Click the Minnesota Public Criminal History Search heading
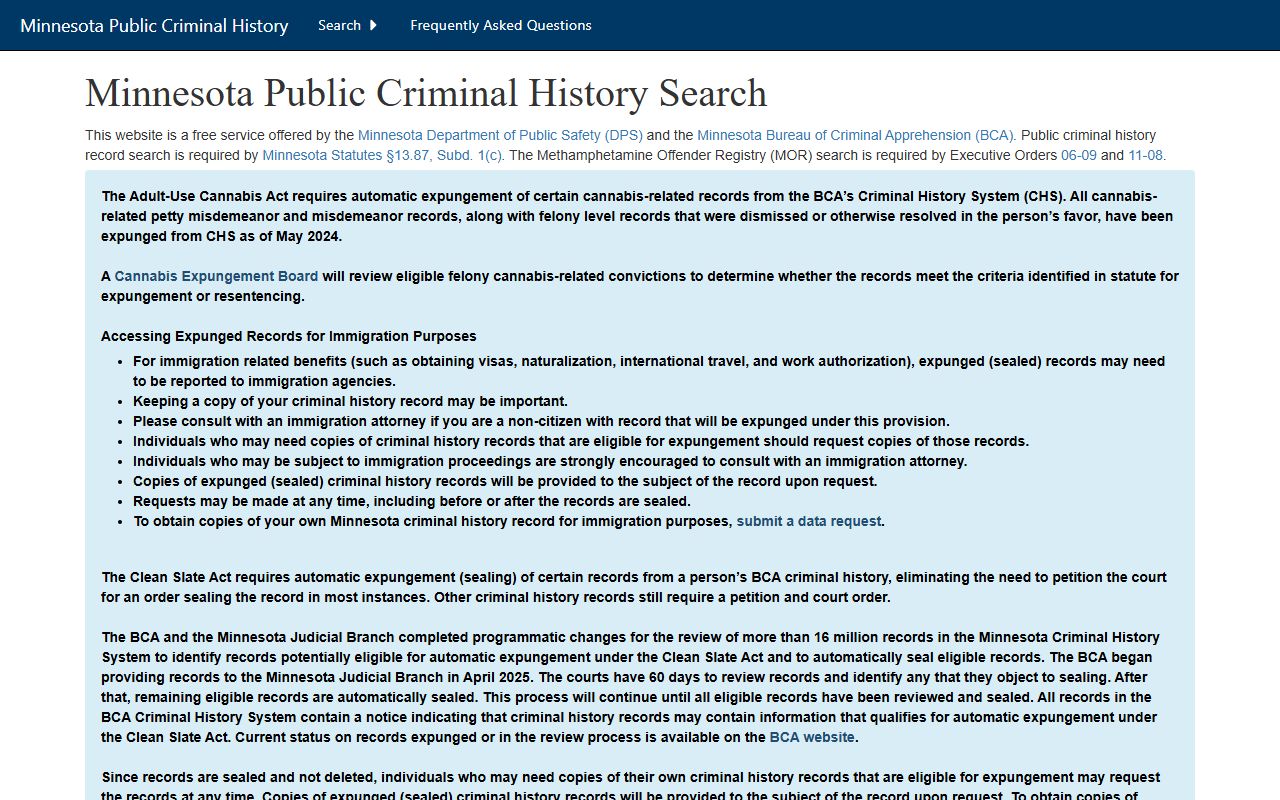Screen dimensions: 1280x800 click(426, 93)
